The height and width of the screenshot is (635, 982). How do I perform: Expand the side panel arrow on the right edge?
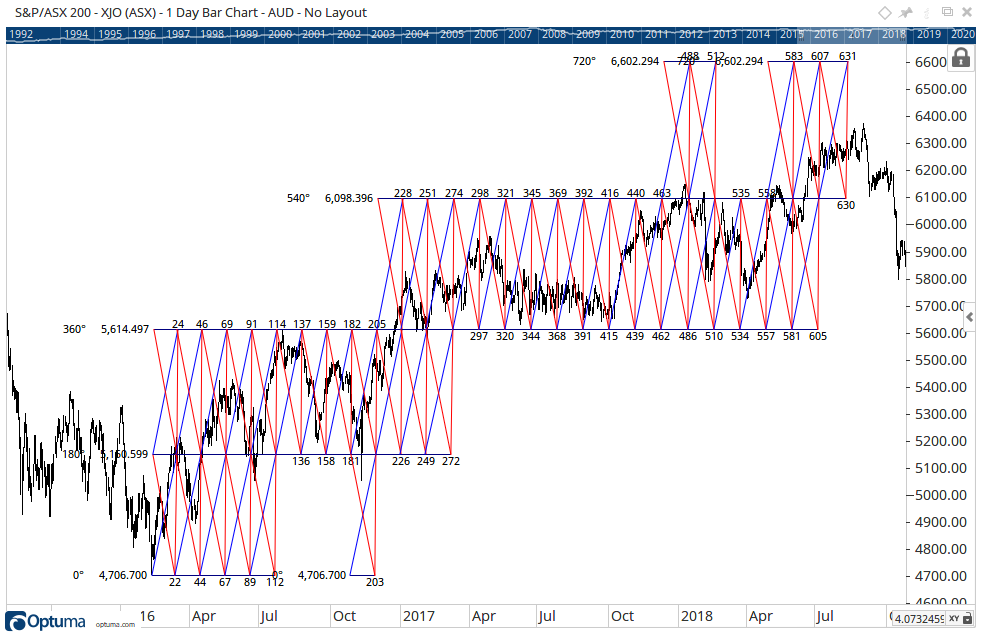969,318
